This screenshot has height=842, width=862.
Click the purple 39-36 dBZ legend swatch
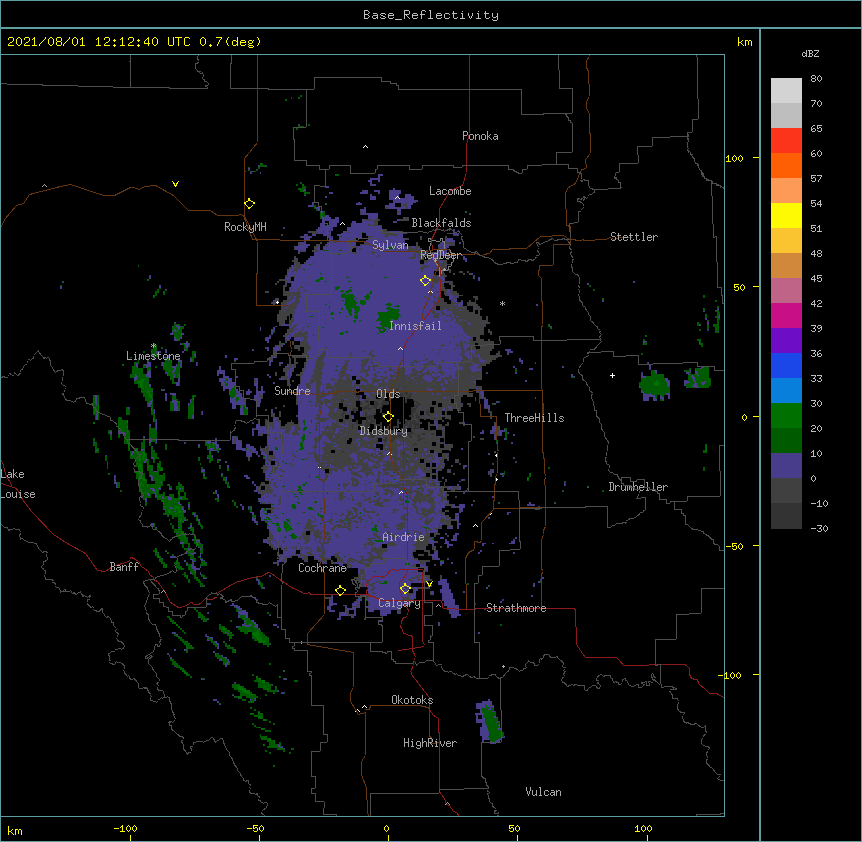(786, 340)
